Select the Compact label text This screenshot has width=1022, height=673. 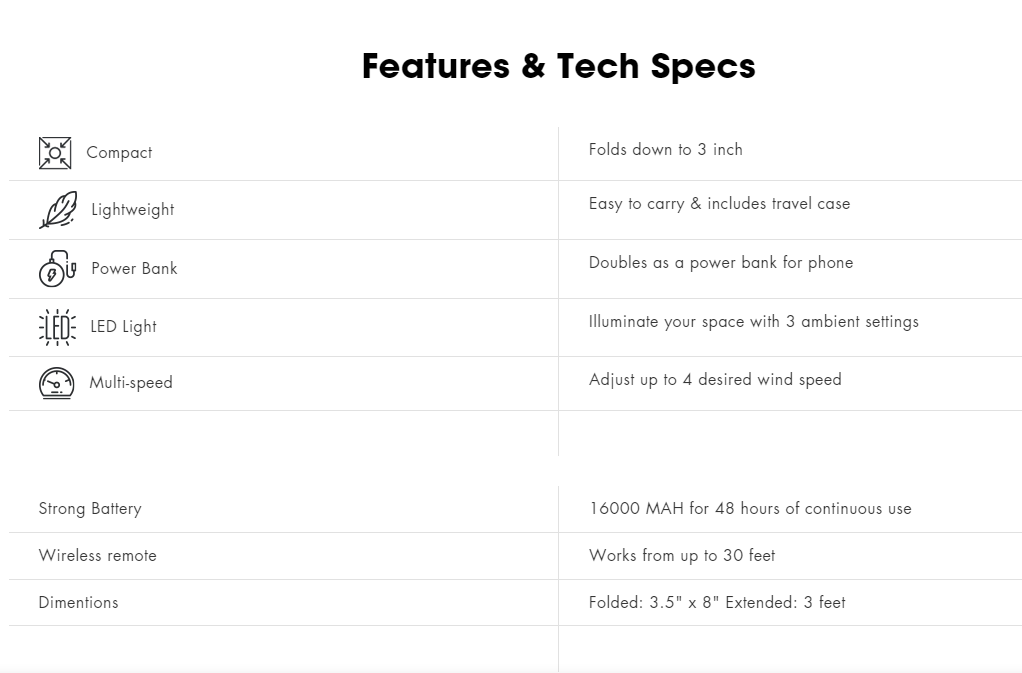point(119,153)
